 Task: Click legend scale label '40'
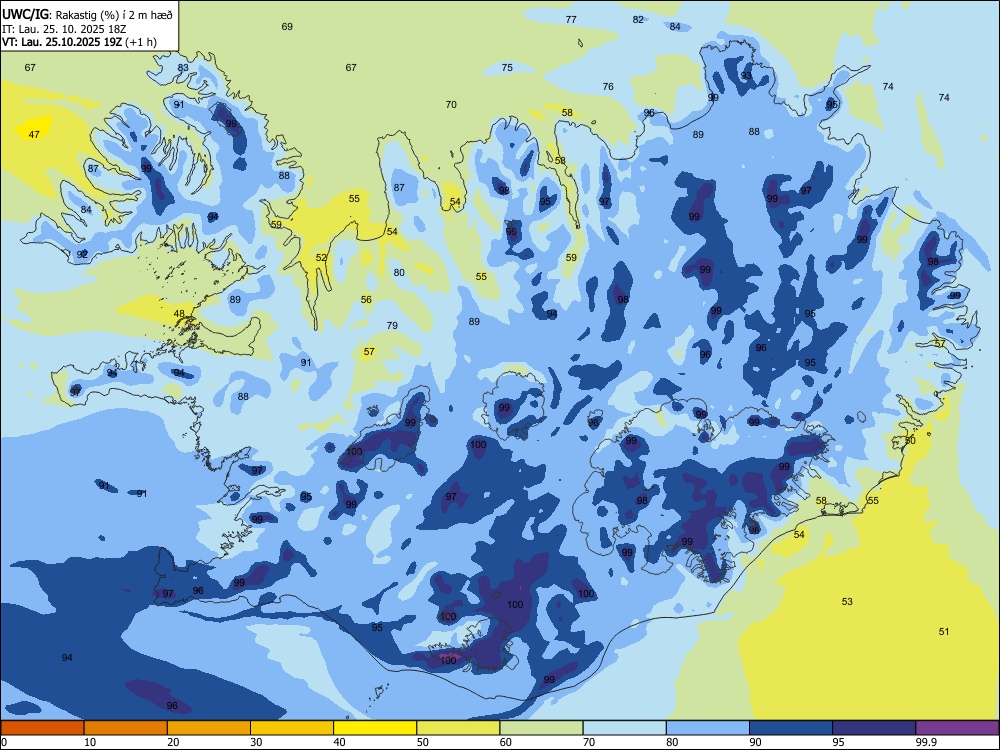[340, 742]
